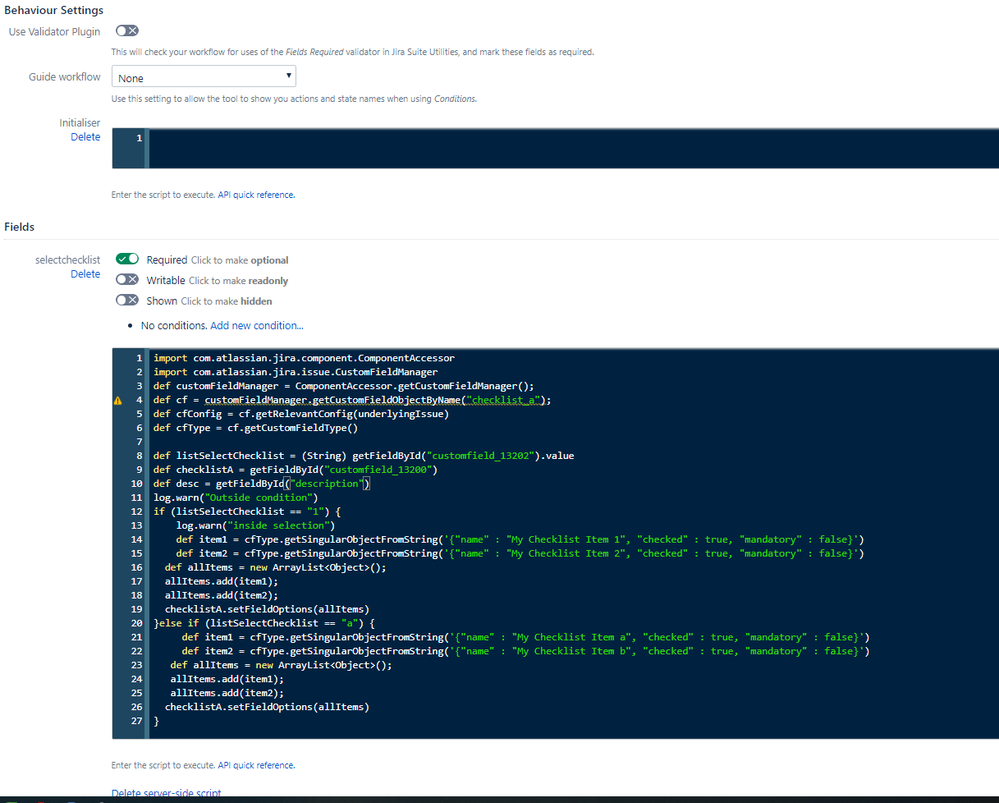Image resolution: width=999 pixels, height=803 pixels.
Task: Click checklistA.setFieldOptions on line 19
Action: tap(238, 609)
